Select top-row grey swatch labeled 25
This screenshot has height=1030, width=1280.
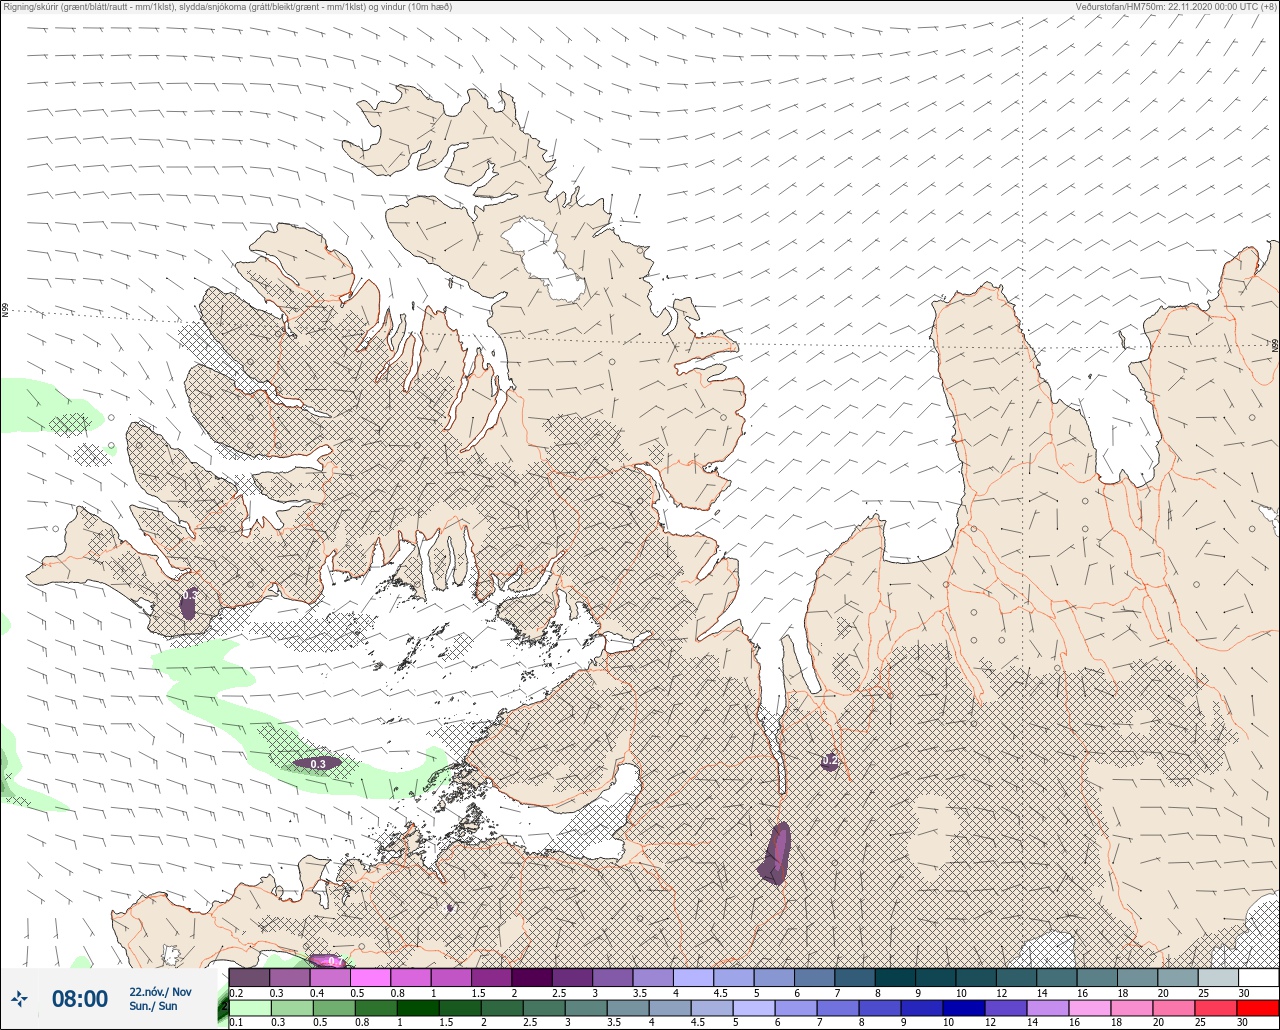(x=1218, y=977)
